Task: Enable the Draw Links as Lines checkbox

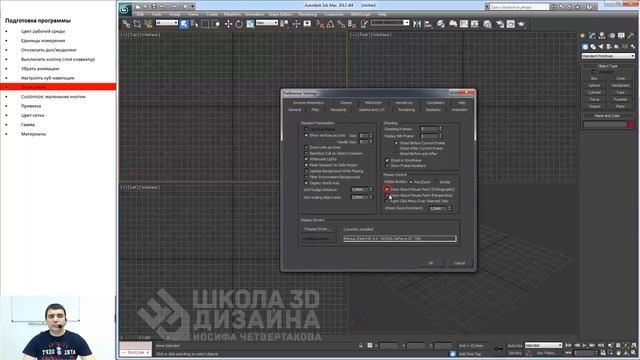Action: [x=306, y=147]
